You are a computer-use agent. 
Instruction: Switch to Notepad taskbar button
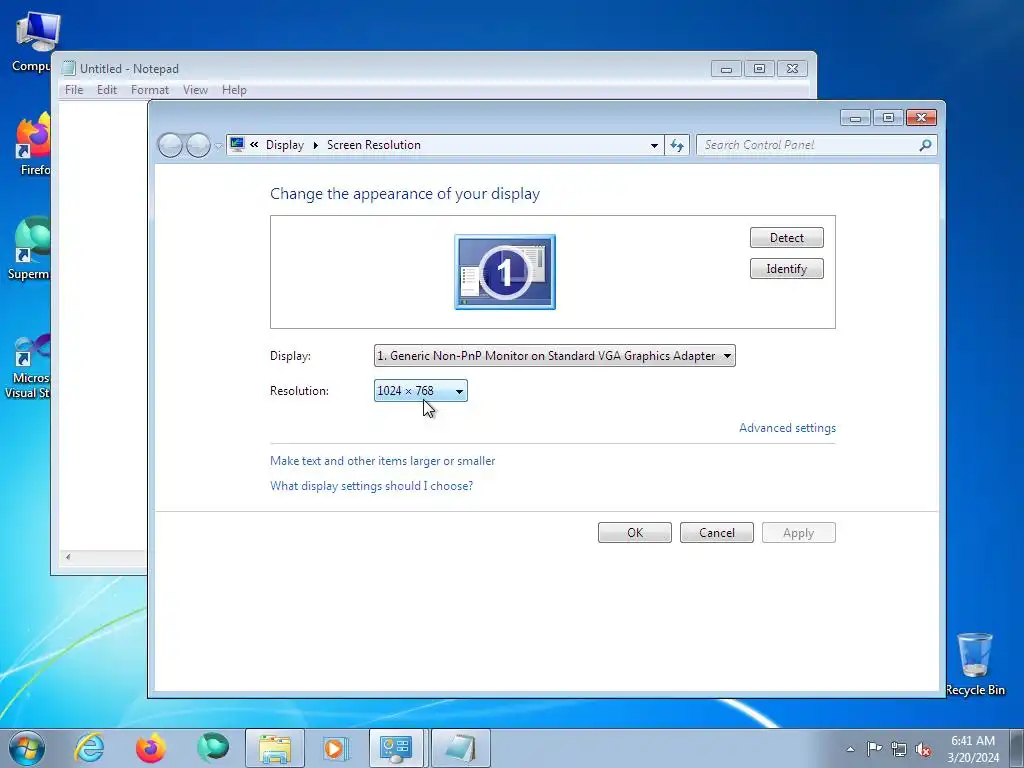point(460,748)
